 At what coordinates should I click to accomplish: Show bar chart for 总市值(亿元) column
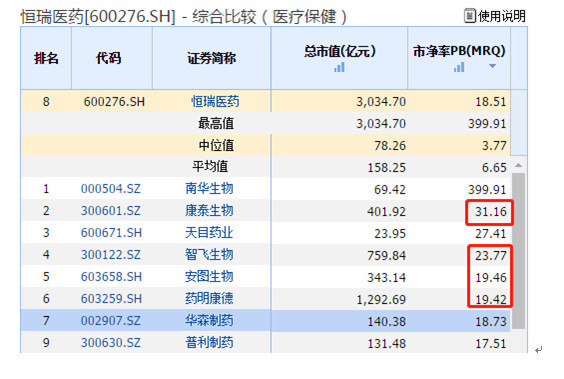pyautogui.click(x=339, y=67)
